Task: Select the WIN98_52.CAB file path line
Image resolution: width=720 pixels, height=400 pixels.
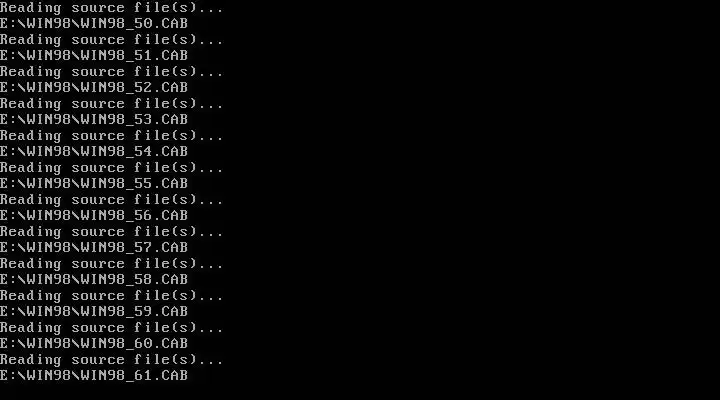Action: (x=94, y=87)
